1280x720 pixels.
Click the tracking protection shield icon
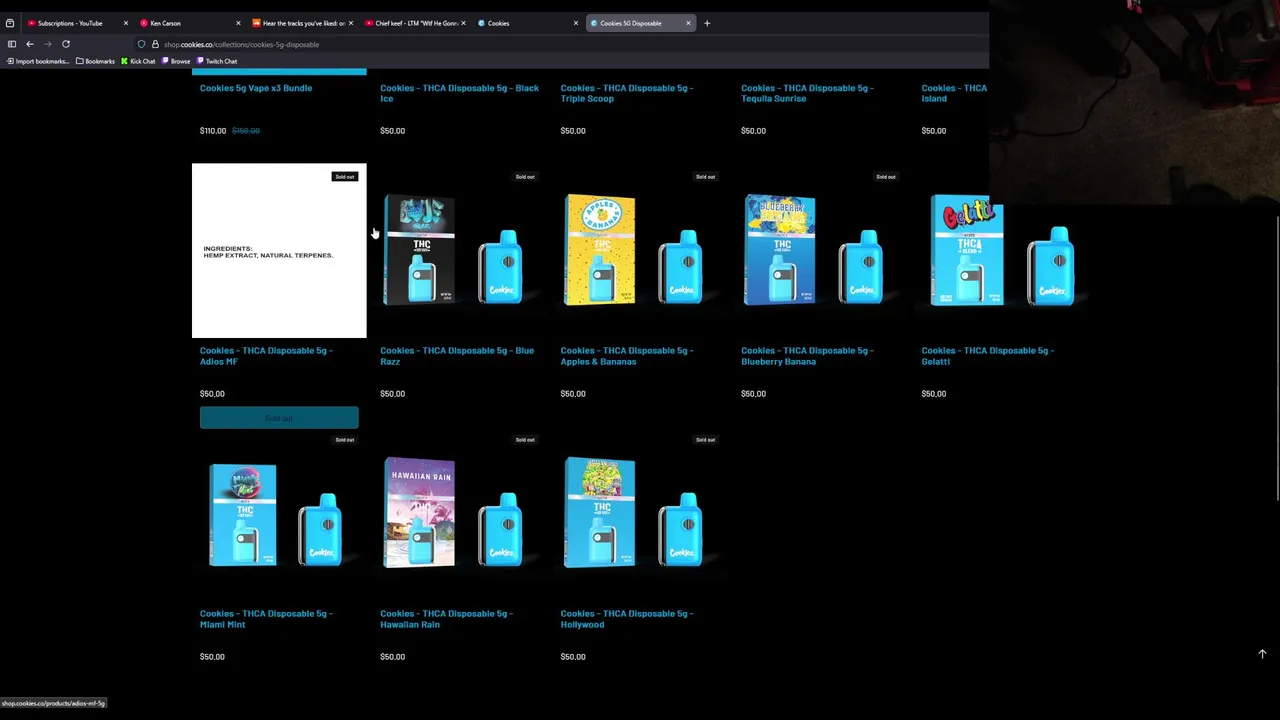coord(141,44)
